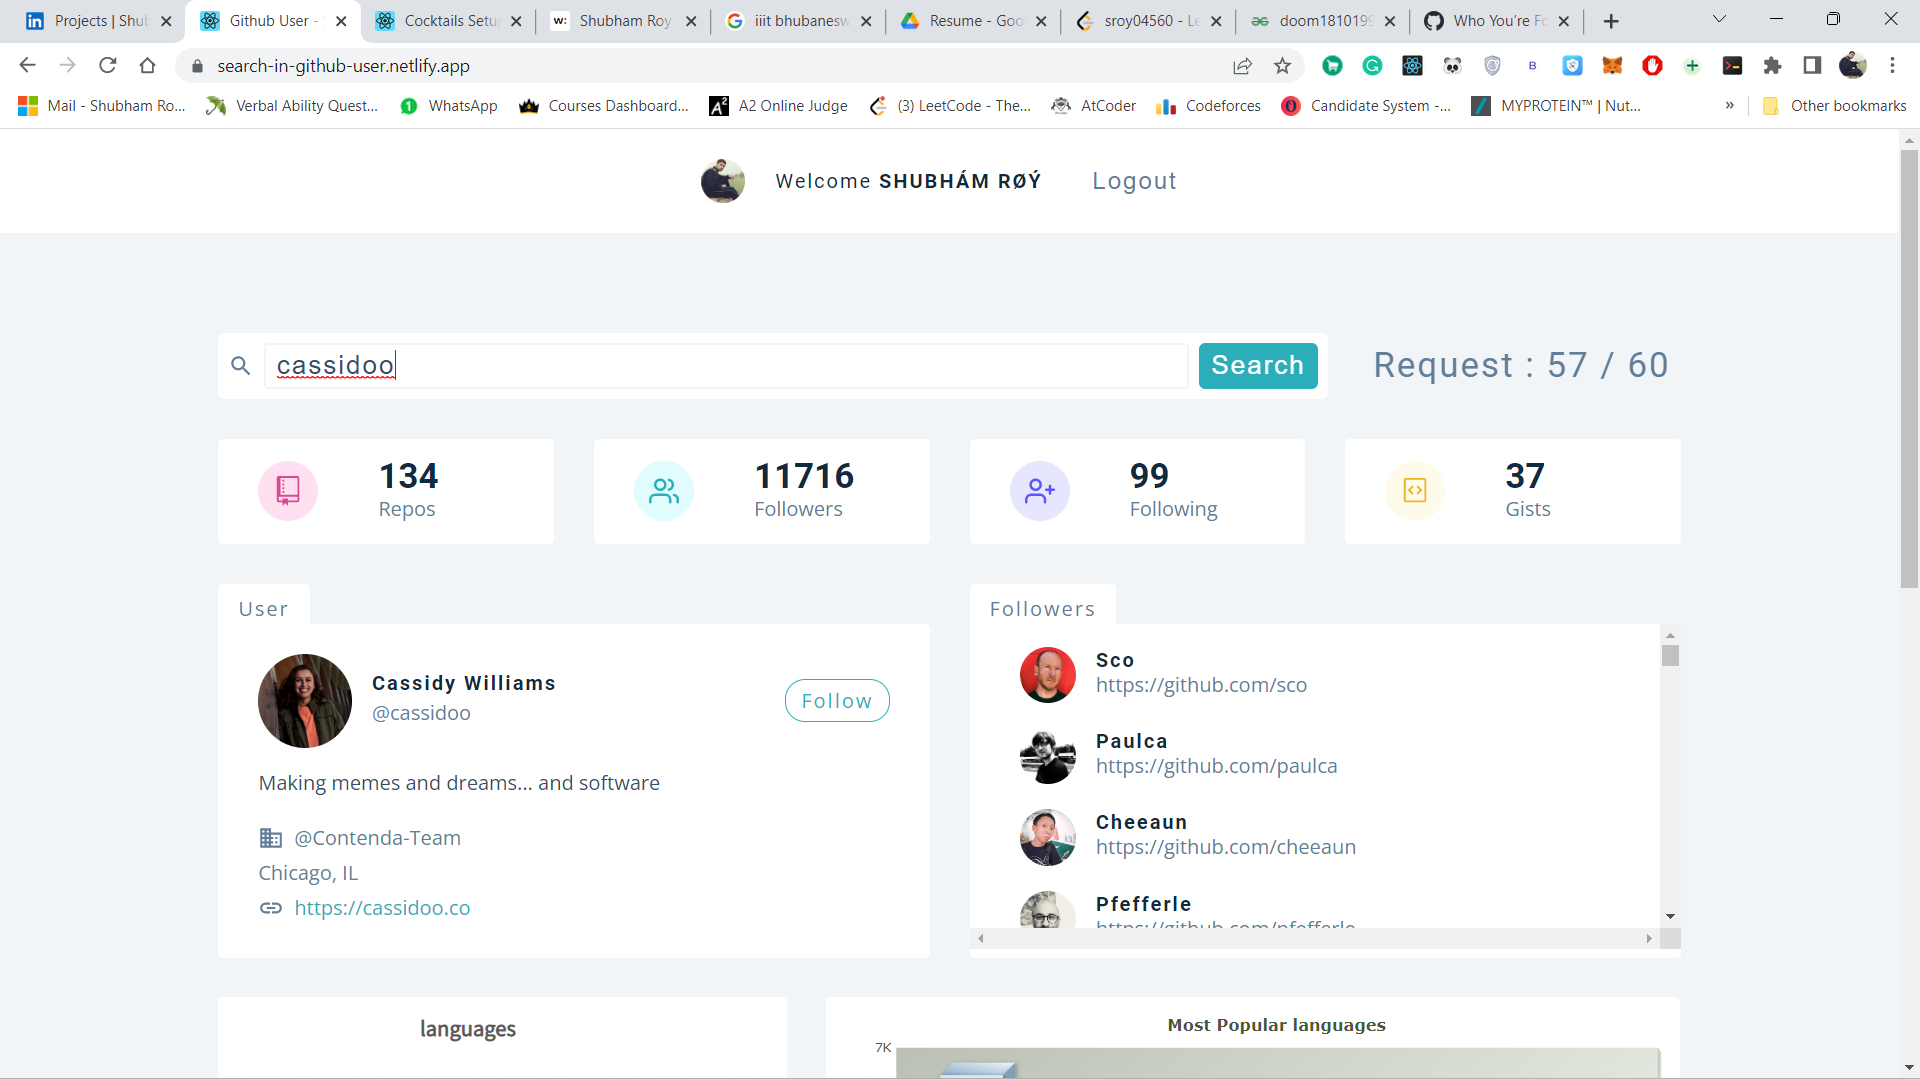Screen dimensions: 1920x1080
Task: Click Sco's follower avatar
Action: pyautogui.click(x=1048, y=675)
